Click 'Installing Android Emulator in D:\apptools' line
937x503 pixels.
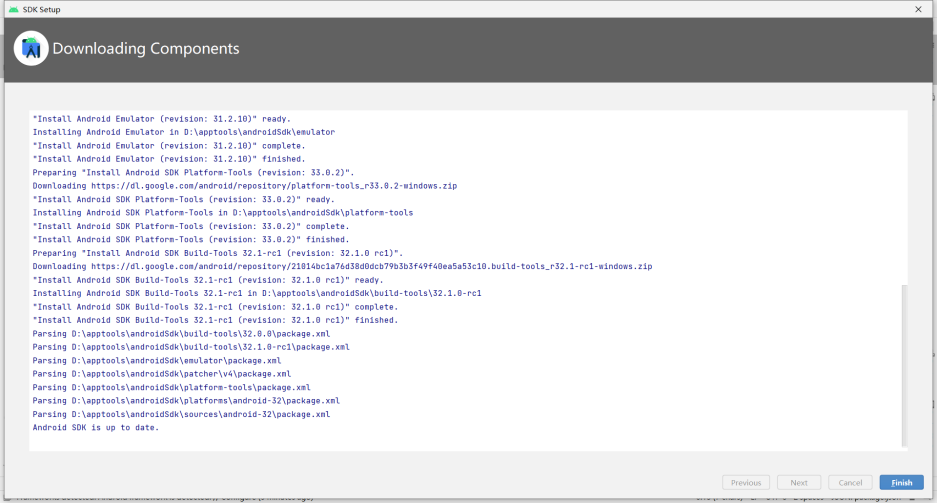(183, 132)
